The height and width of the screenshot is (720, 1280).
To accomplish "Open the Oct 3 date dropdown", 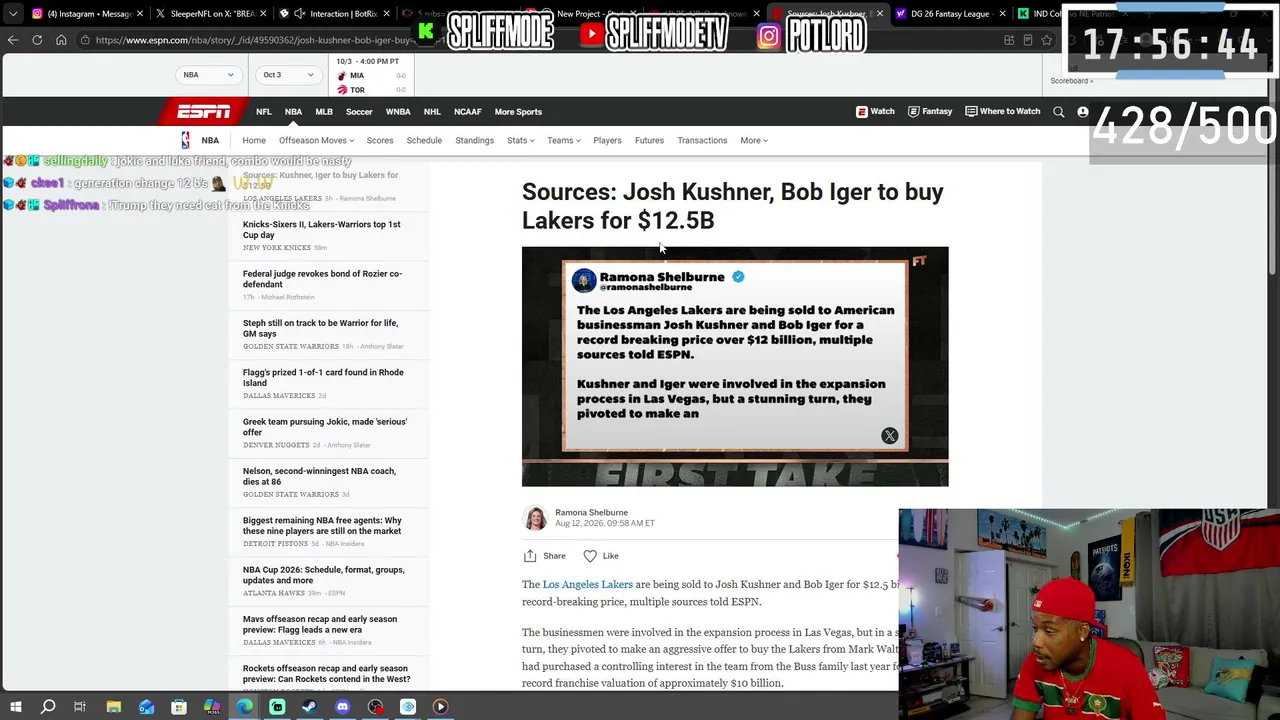I will tap(288, 75).
